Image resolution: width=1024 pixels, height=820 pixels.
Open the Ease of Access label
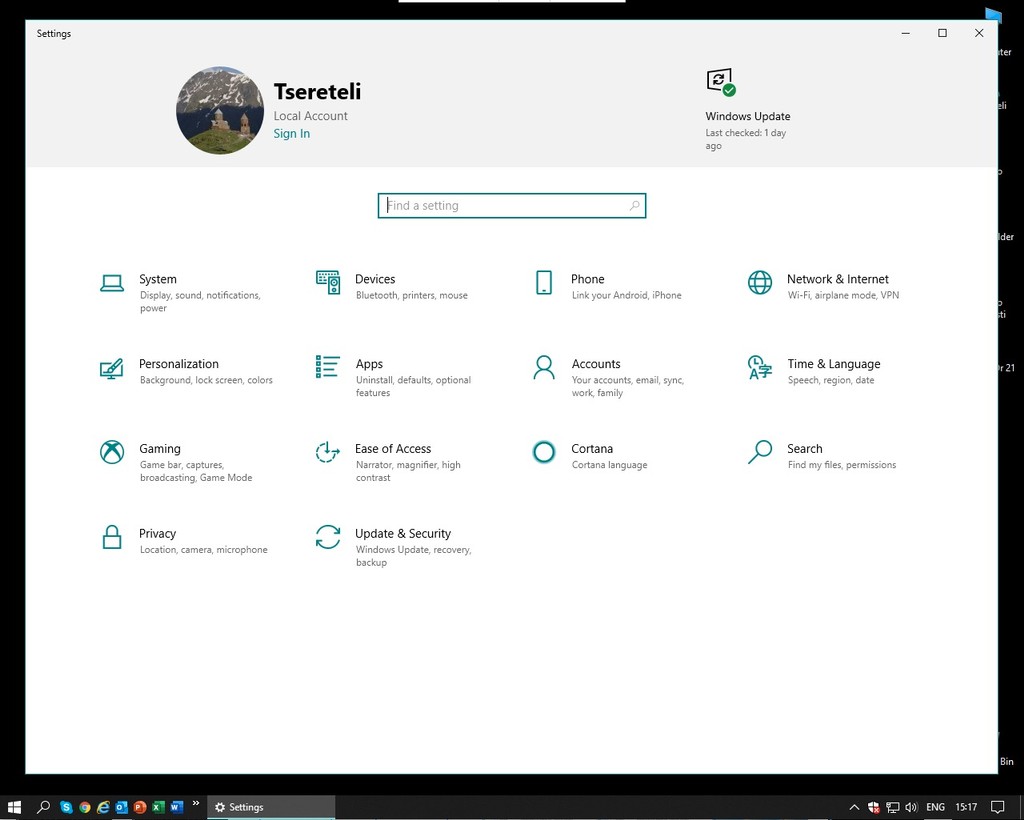coord(392,449)
